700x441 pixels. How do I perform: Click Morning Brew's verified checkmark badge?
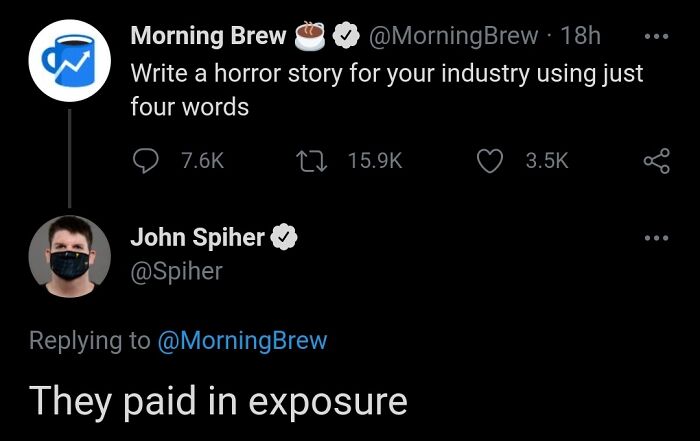pos(346,37)
